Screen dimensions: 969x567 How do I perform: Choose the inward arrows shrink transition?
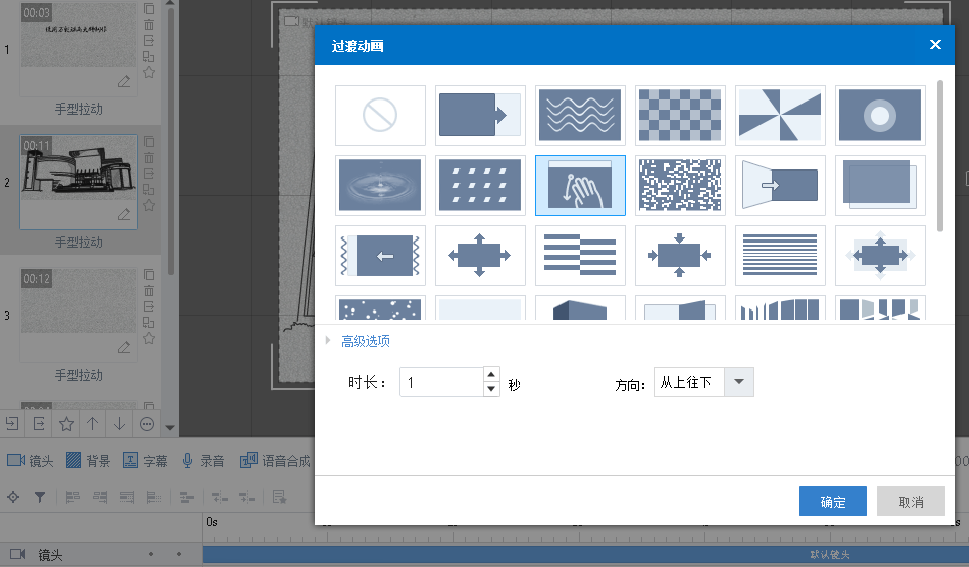680,255
